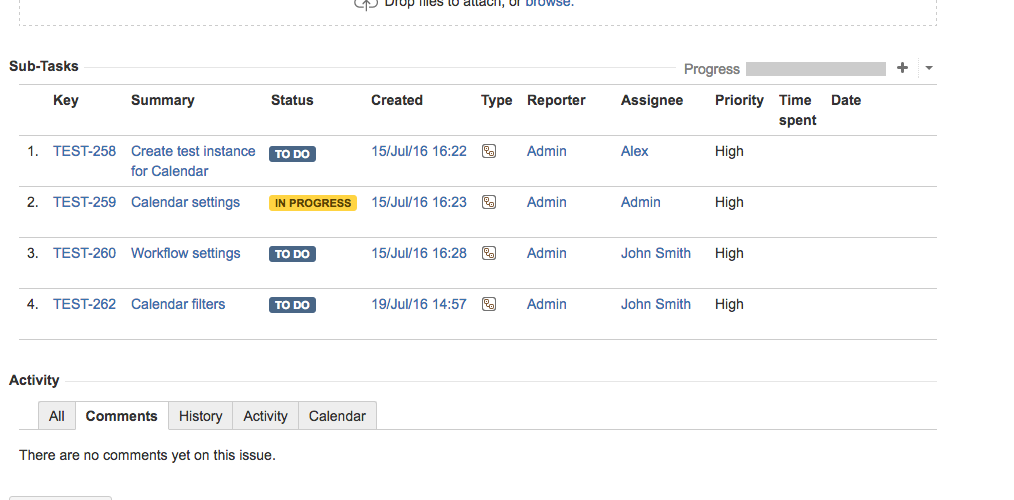Click the Sub-Tasks progress bar
This screenshot has height=500, width=1014.
tap(815, 69)
